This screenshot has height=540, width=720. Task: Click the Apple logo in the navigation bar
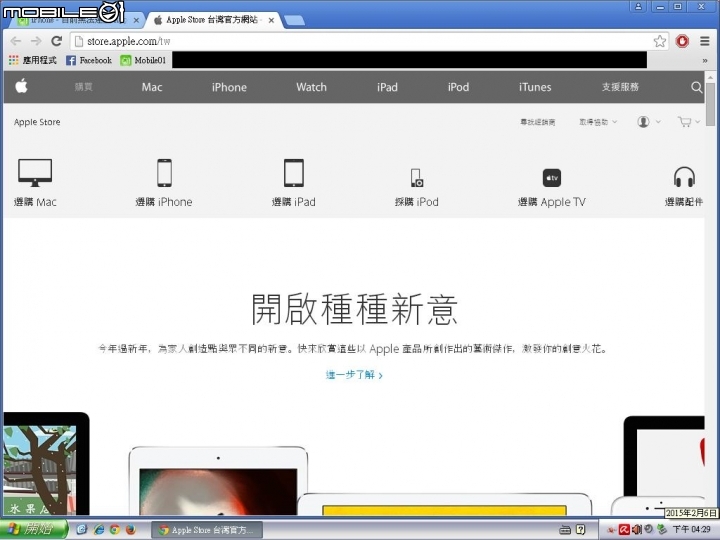tap(21, 86)
